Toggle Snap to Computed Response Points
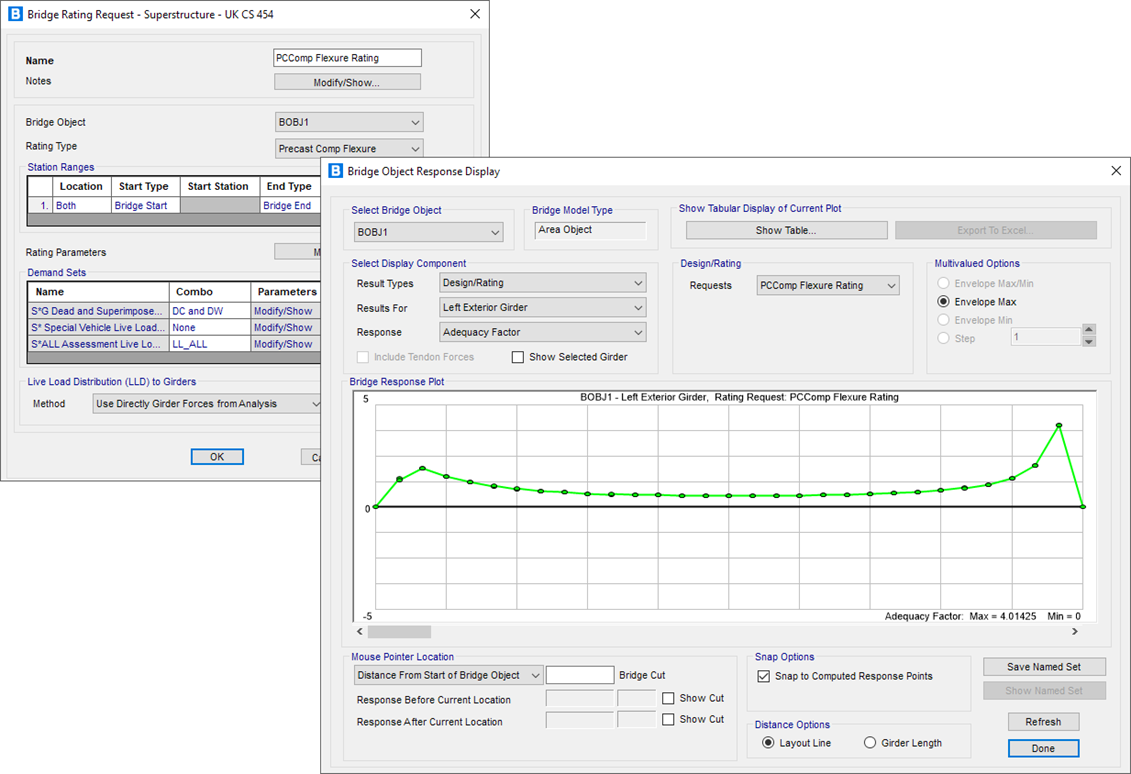This screenshot has height=774, width=1131. [765, 676]
